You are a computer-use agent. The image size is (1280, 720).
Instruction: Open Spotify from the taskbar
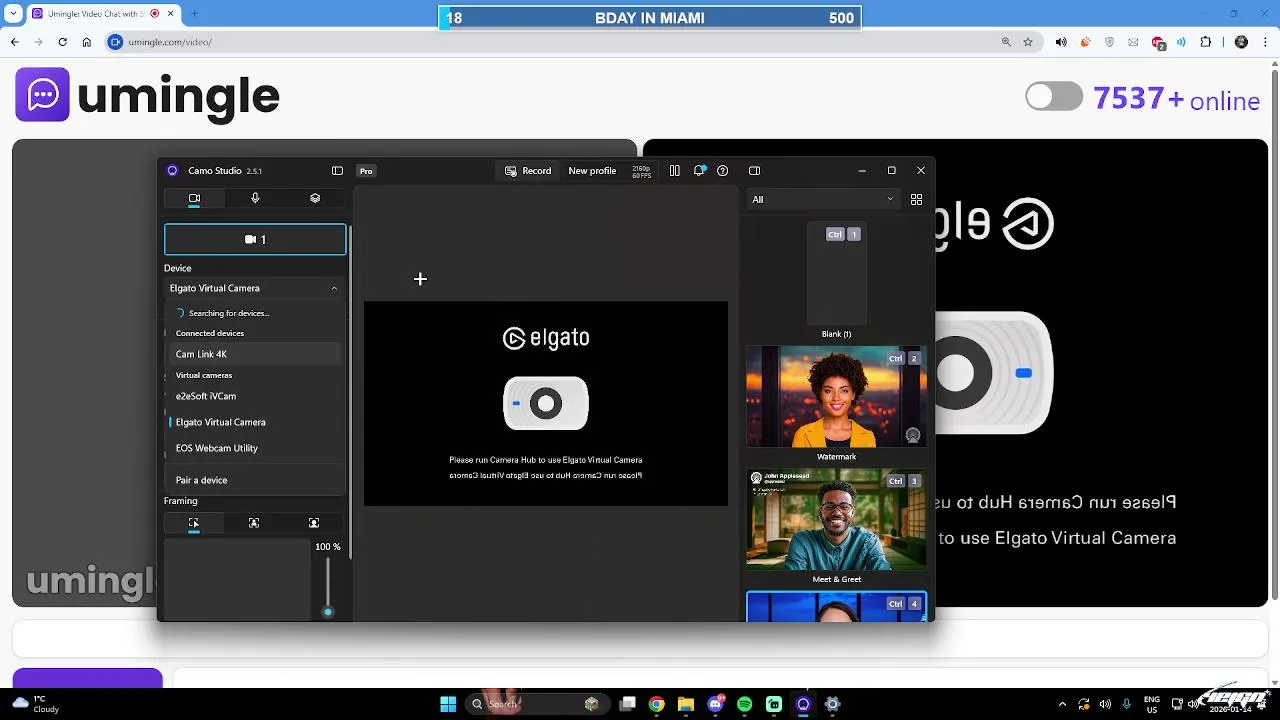tap(745, 704)
